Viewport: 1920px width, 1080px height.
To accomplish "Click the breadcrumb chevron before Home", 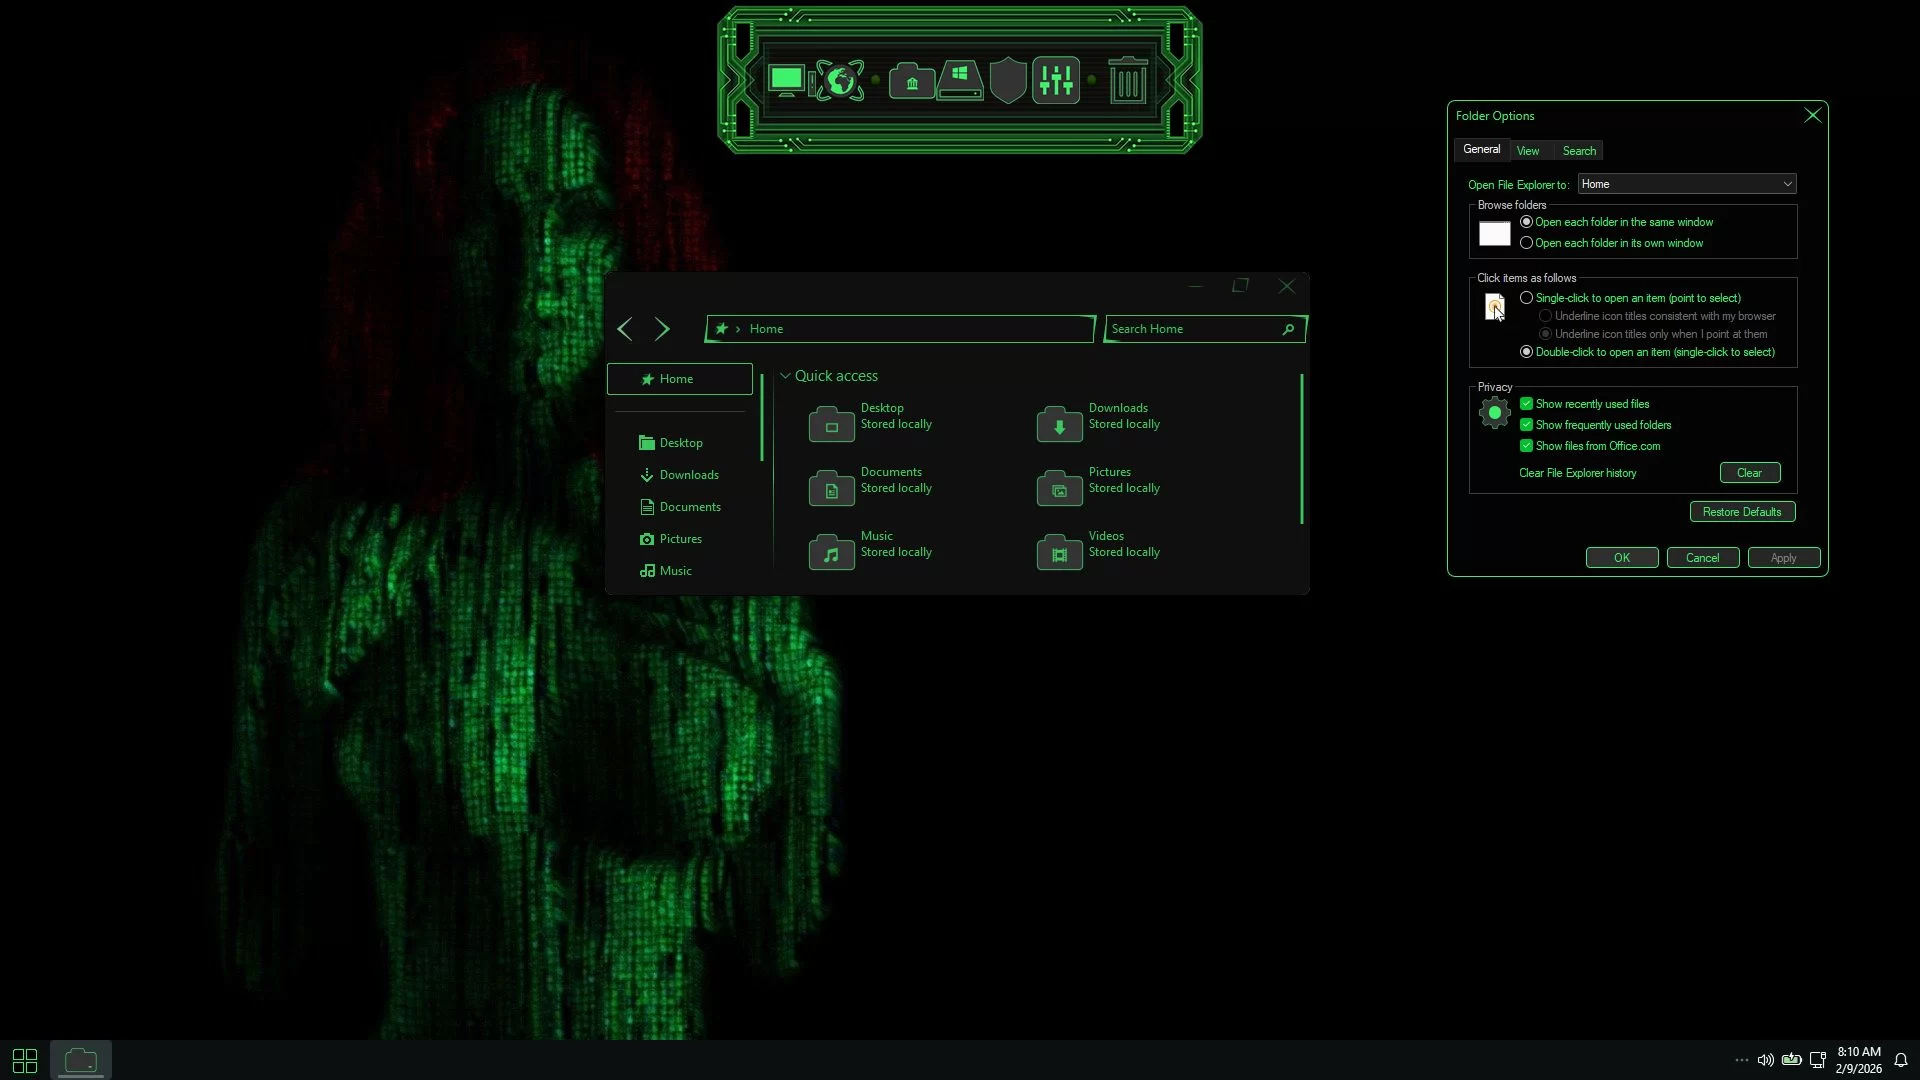I will pyautogui.click(x=738, y=329).
